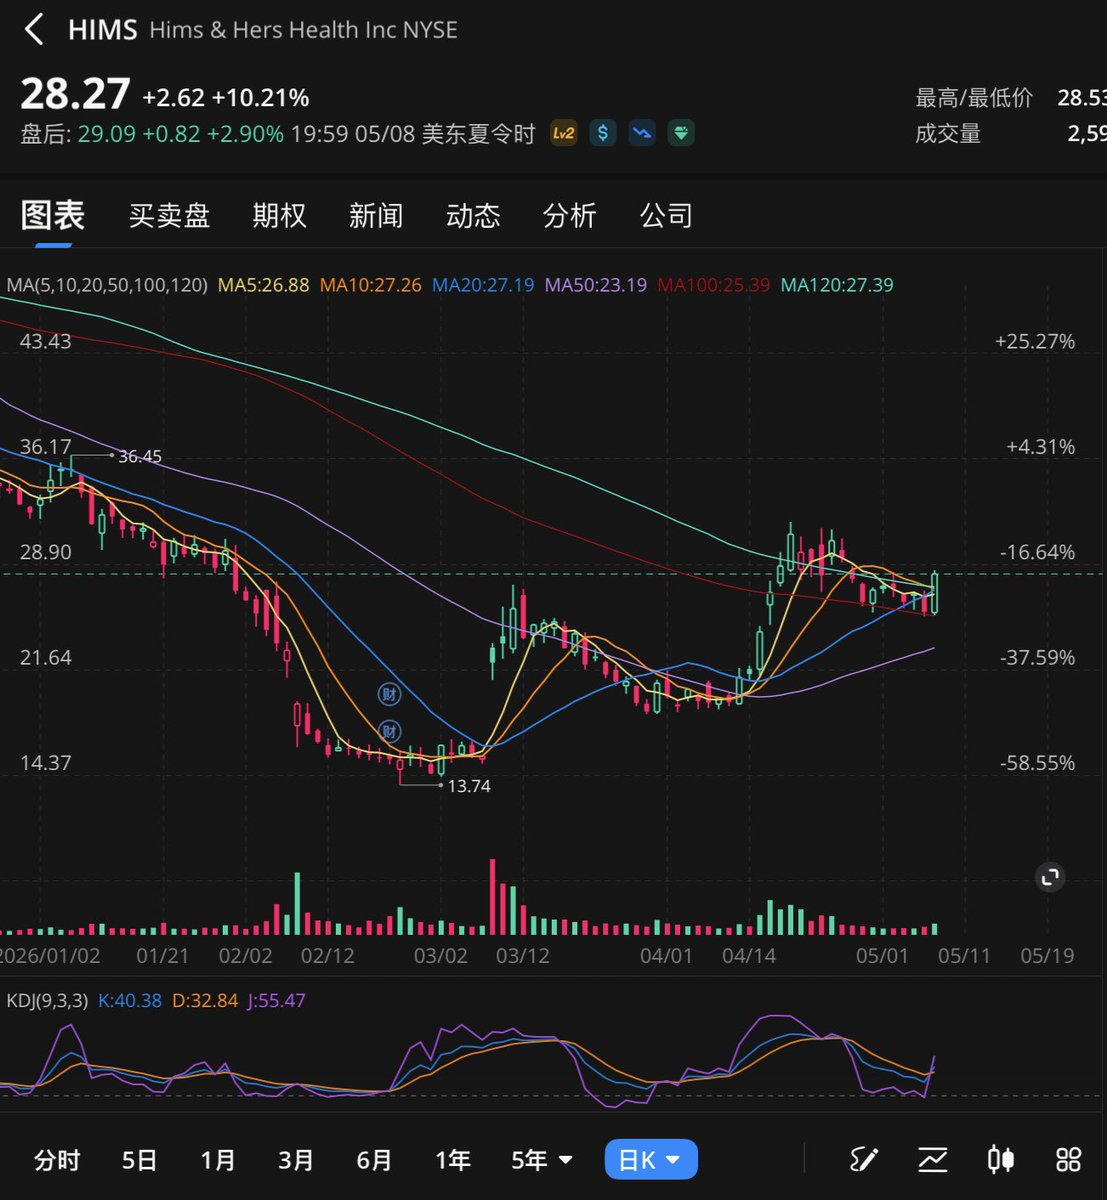Open the four-square grid menu

click(1069, 1160)
